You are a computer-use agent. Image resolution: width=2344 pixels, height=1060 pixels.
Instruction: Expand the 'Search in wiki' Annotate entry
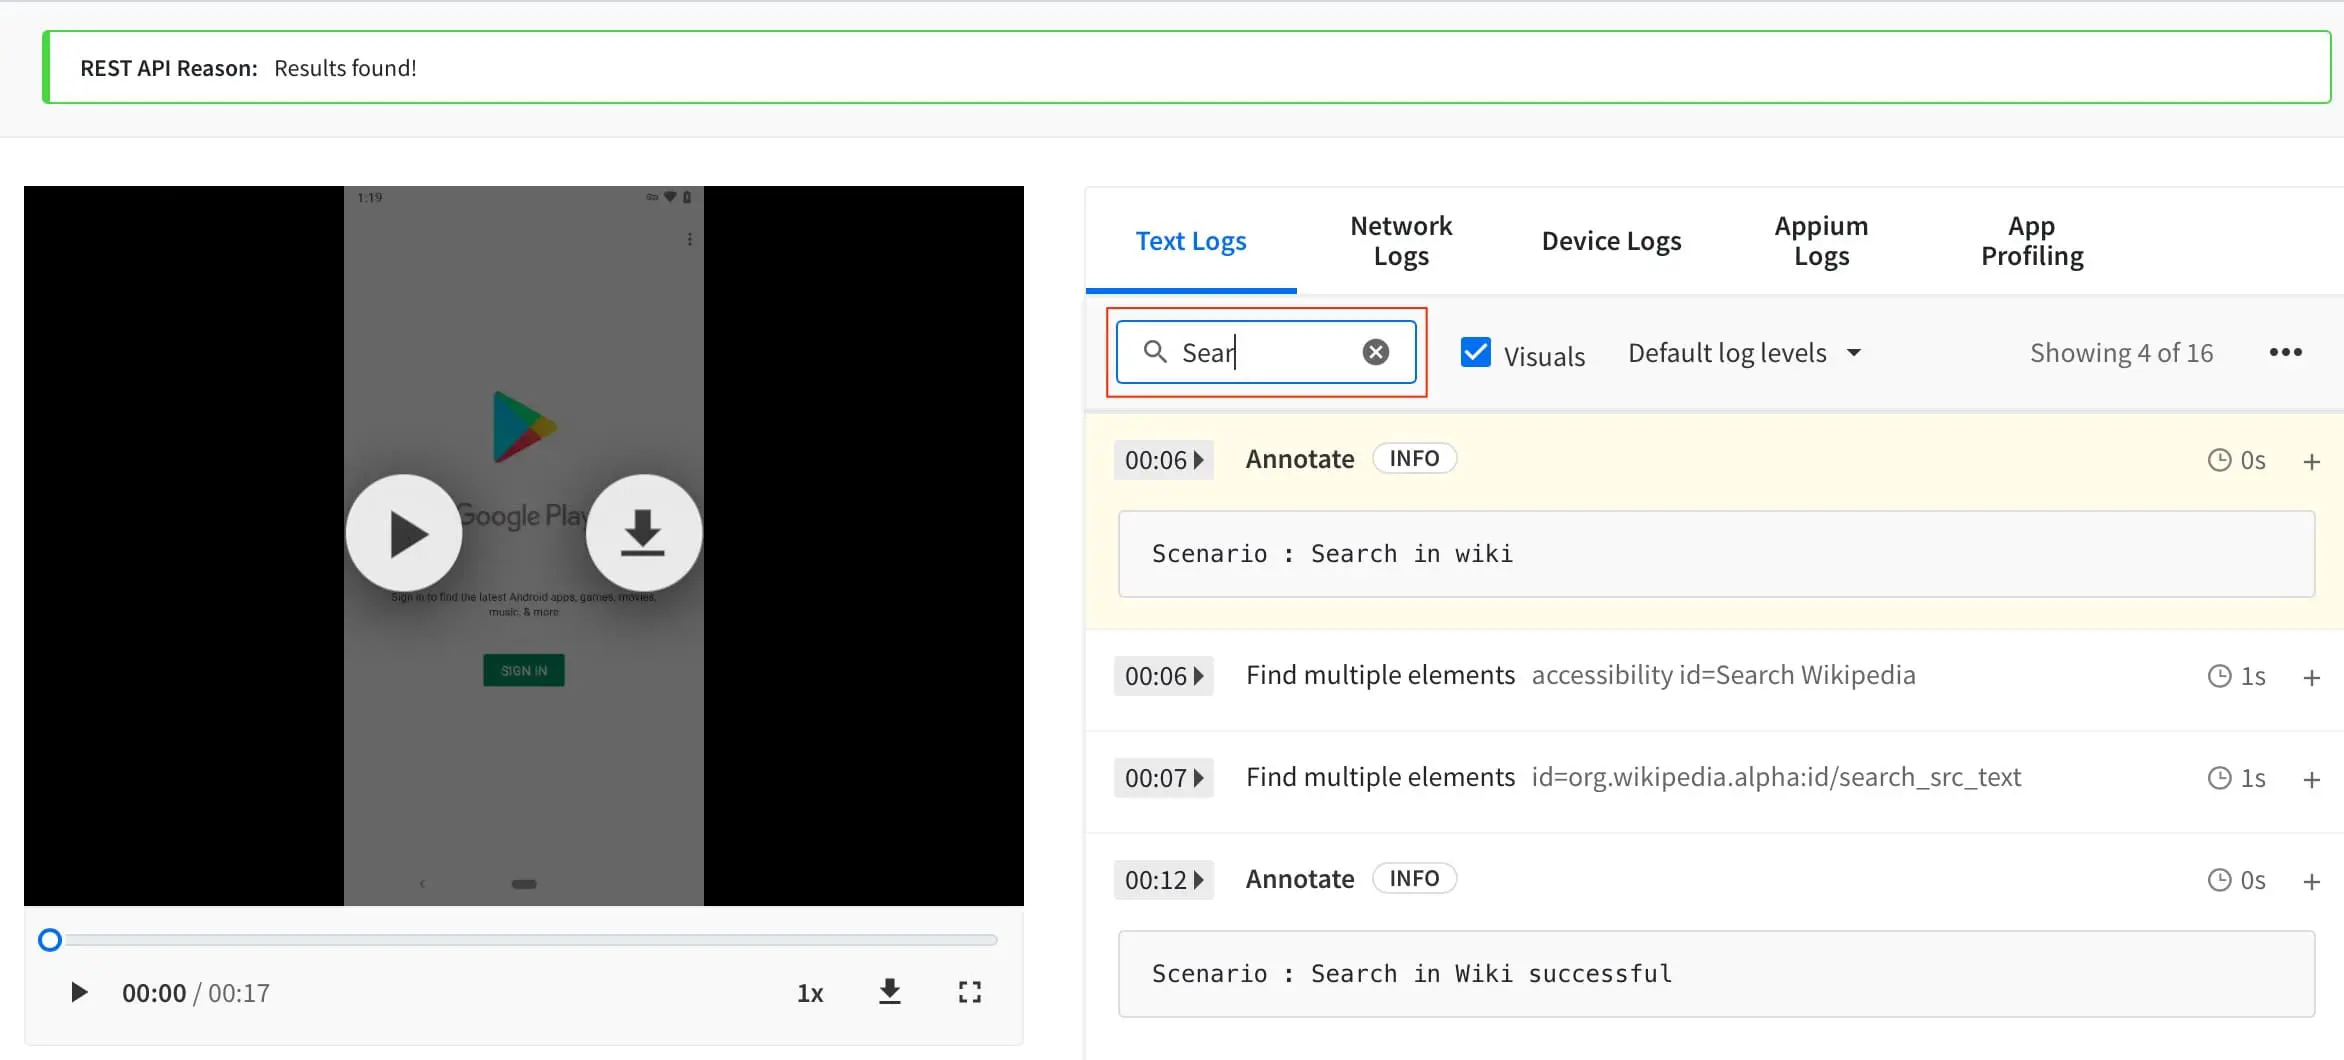click(2311, 461)
